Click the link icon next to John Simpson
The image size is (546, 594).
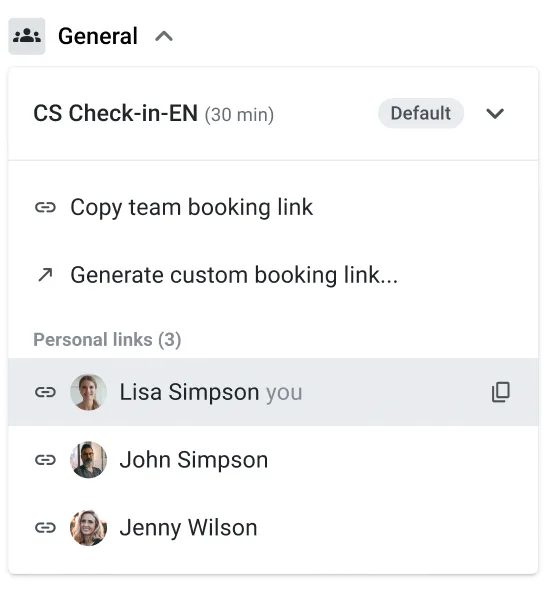[x=45, y=460]
